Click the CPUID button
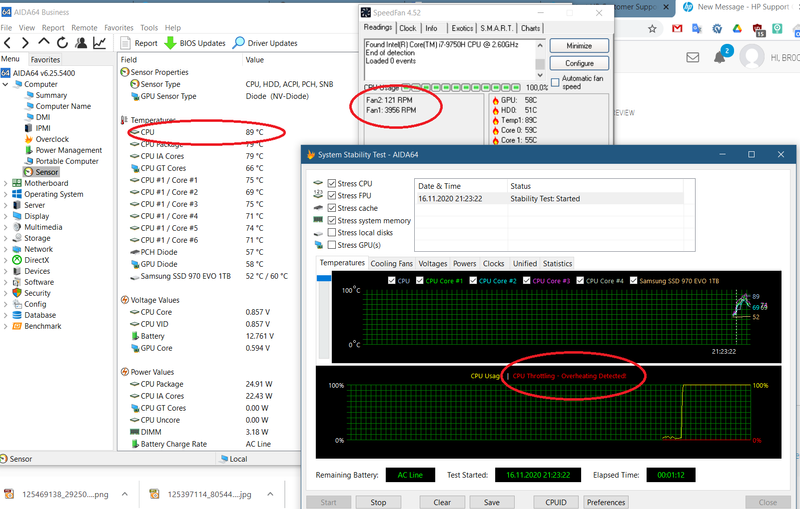 tap(556, 502)
